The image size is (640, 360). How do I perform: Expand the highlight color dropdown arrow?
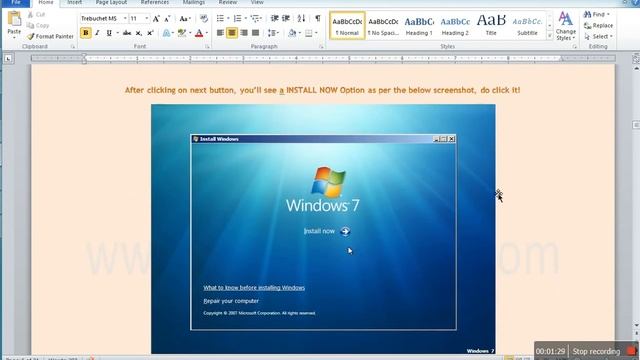pos(190,33)
